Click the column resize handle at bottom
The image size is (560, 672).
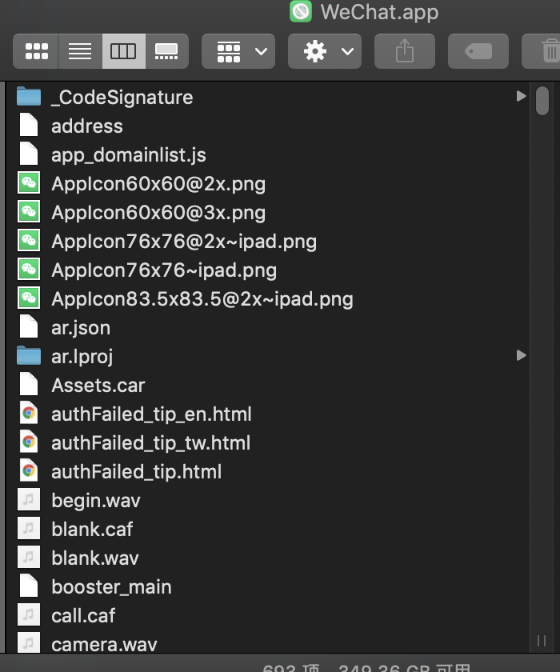point(542,641)
